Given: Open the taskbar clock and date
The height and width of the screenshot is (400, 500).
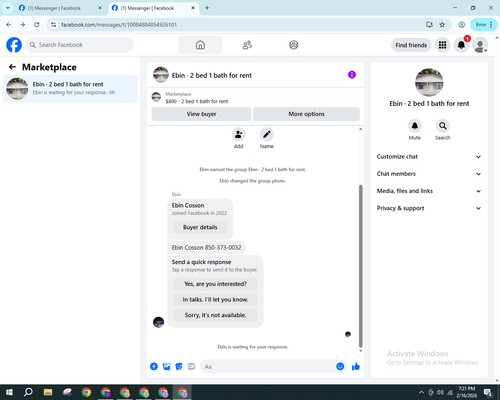Looking at the screenshot, I should pyautogui.click(x=466, y=392).
